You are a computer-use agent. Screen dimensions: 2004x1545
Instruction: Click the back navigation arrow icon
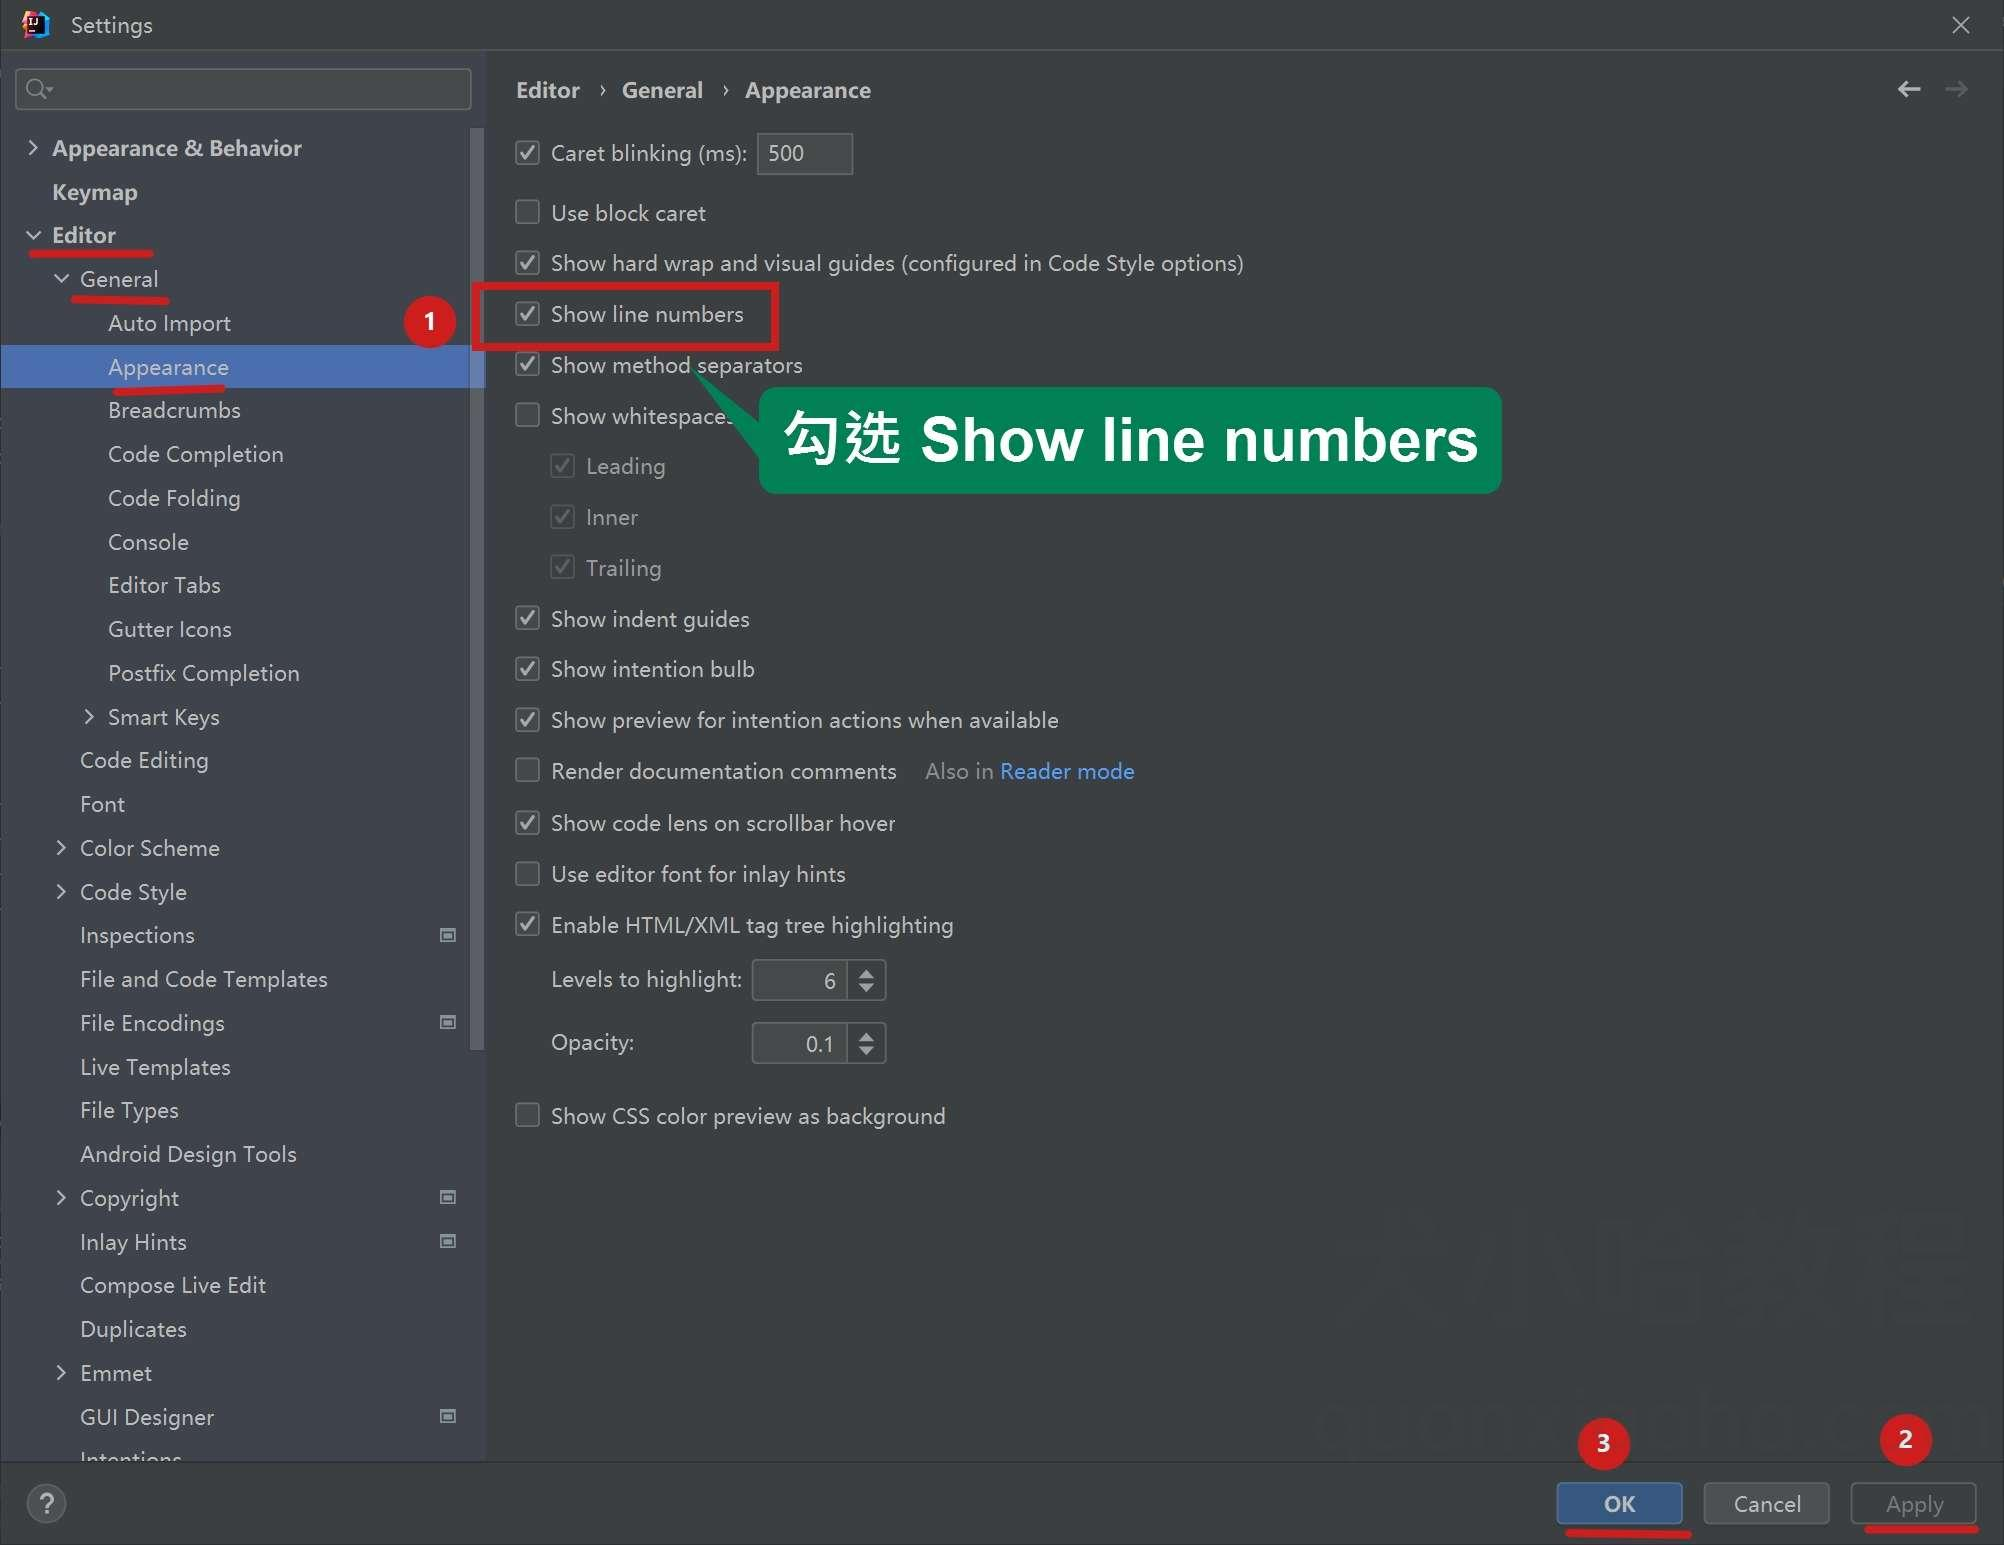click(1908, 90)
